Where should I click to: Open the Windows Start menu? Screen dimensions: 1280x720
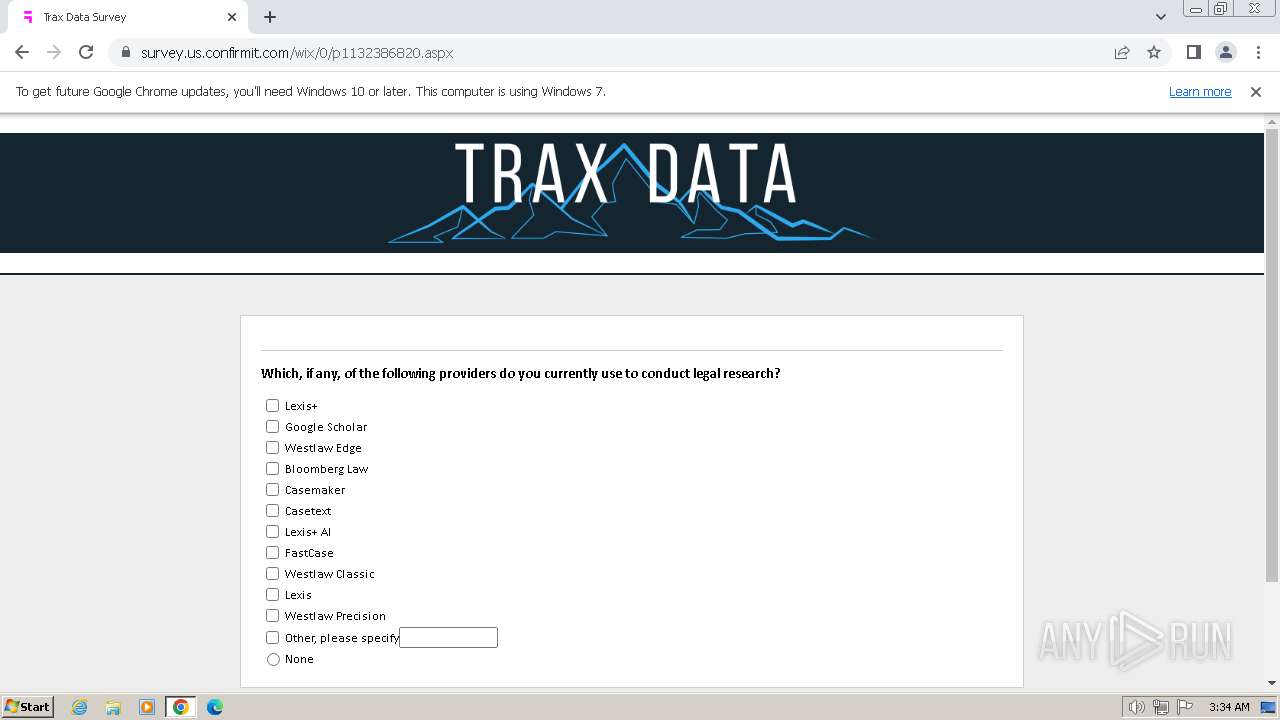click(27, 706)
